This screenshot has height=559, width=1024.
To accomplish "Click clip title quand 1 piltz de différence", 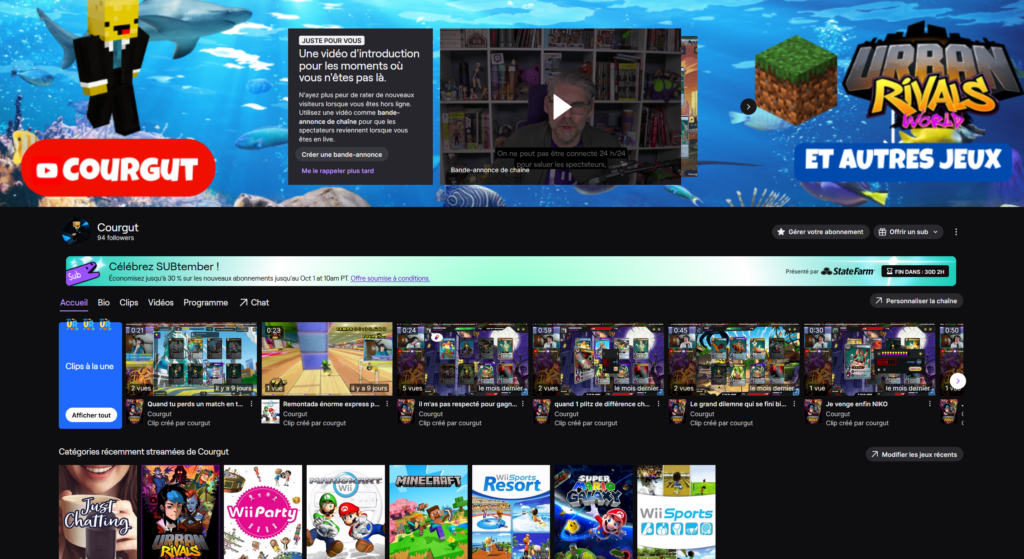I will 602,404.
